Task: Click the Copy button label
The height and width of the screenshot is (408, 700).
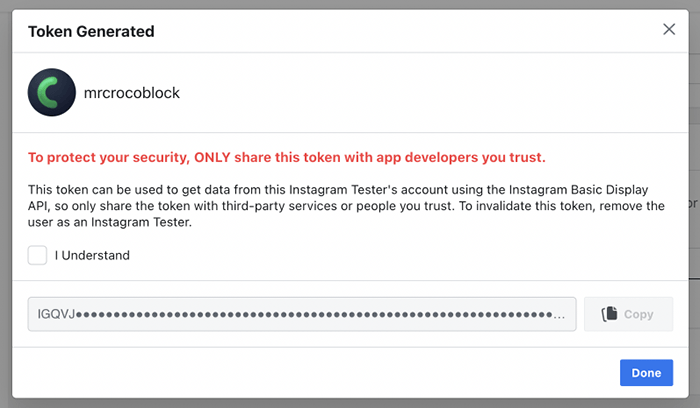Action: [638, 314]
